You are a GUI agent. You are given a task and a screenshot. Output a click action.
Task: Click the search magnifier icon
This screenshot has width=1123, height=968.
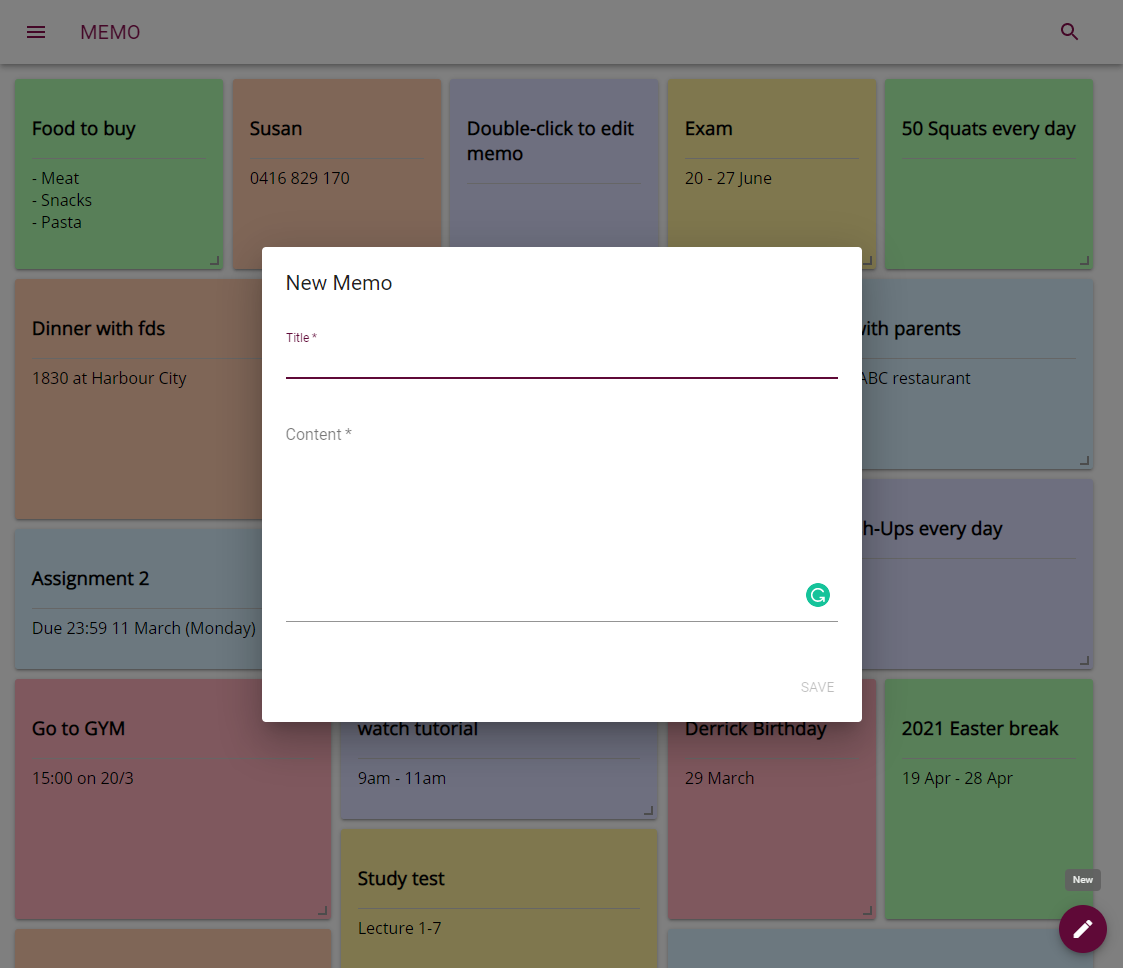[1069, 32]
